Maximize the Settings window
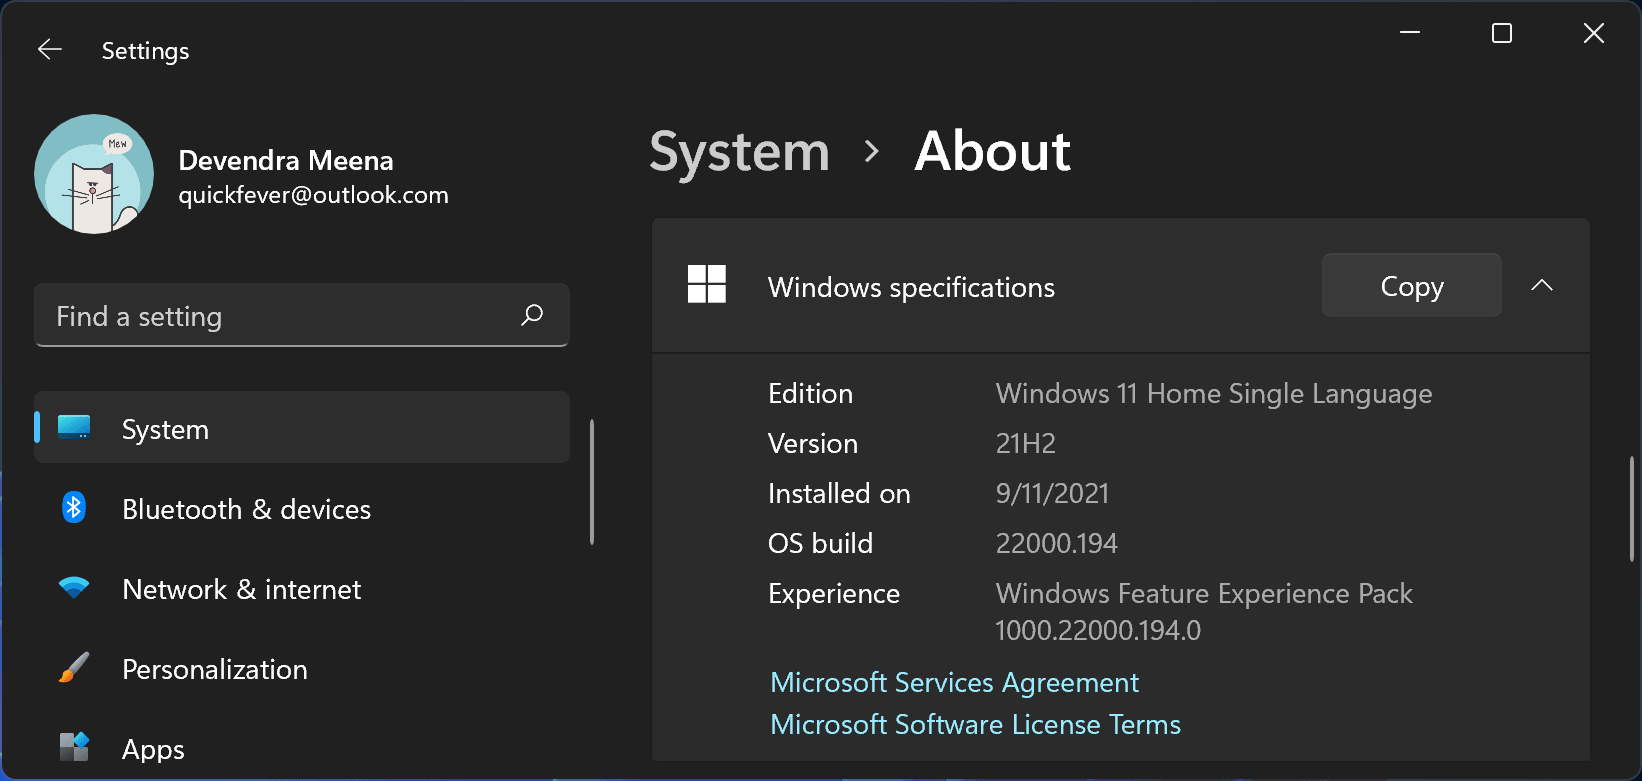Image resolution: width=1642 pixels, height=781 pixels. 1502,33
